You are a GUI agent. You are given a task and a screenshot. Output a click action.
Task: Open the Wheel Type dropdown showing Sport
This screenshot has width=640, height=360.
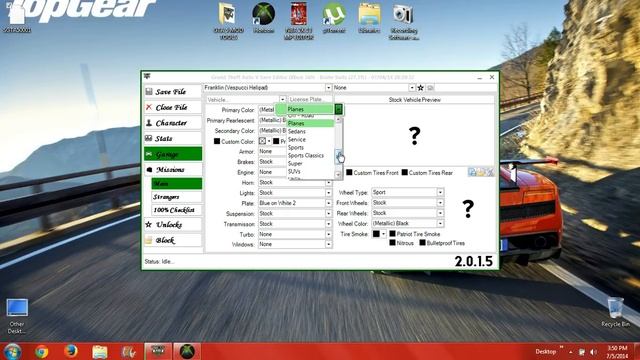pos(440,192)
